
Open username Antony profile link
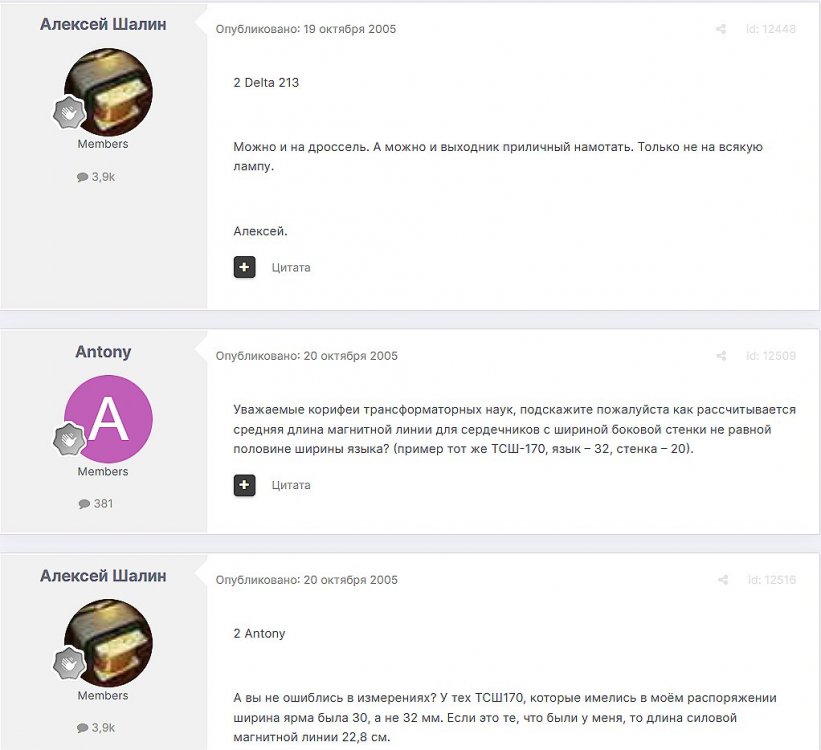point(103,351)
